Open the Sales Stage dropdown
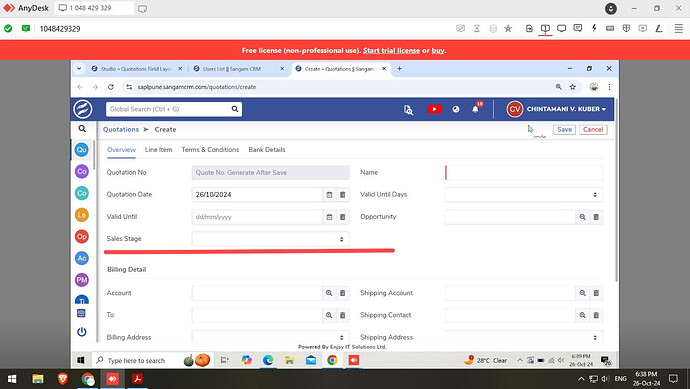Viewport: 690px width, 389px height. (x=270, y=239)
